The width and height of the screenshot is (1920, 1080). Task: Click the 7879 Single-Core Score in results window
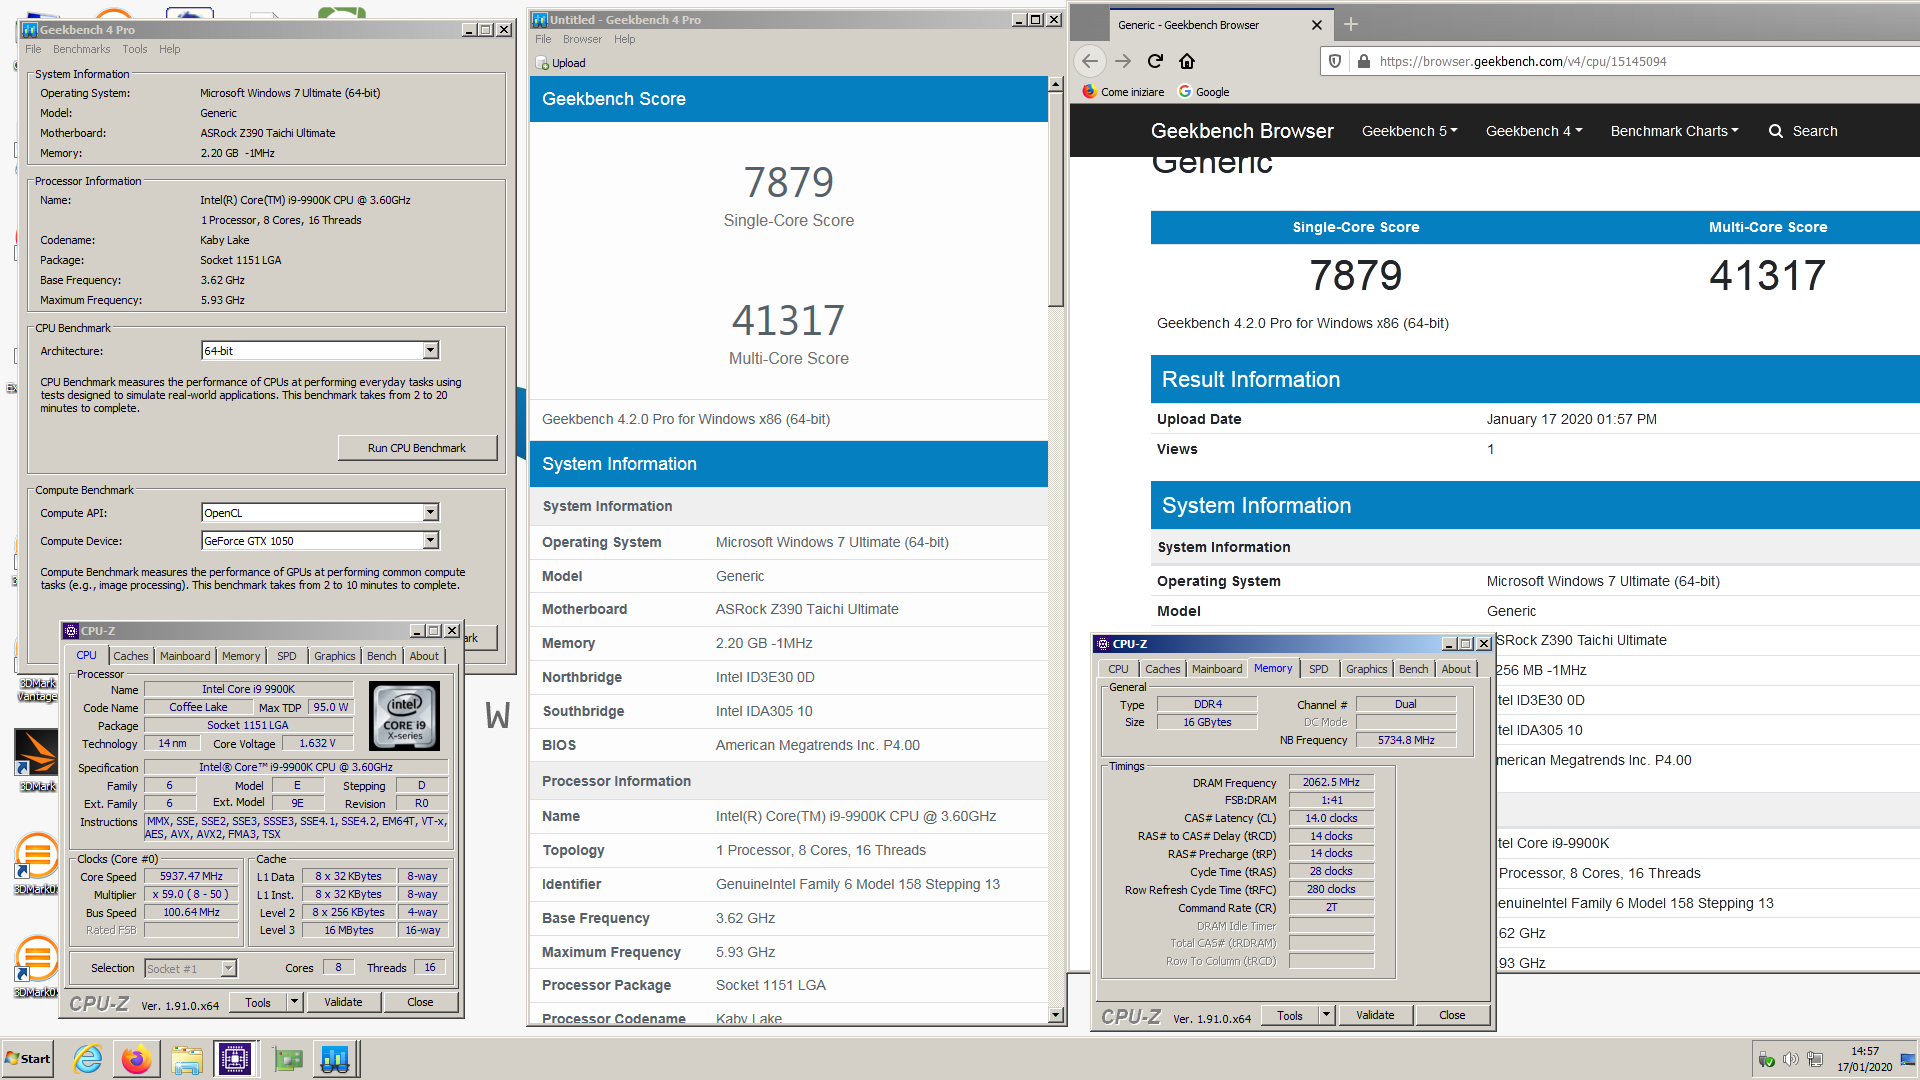788,182
